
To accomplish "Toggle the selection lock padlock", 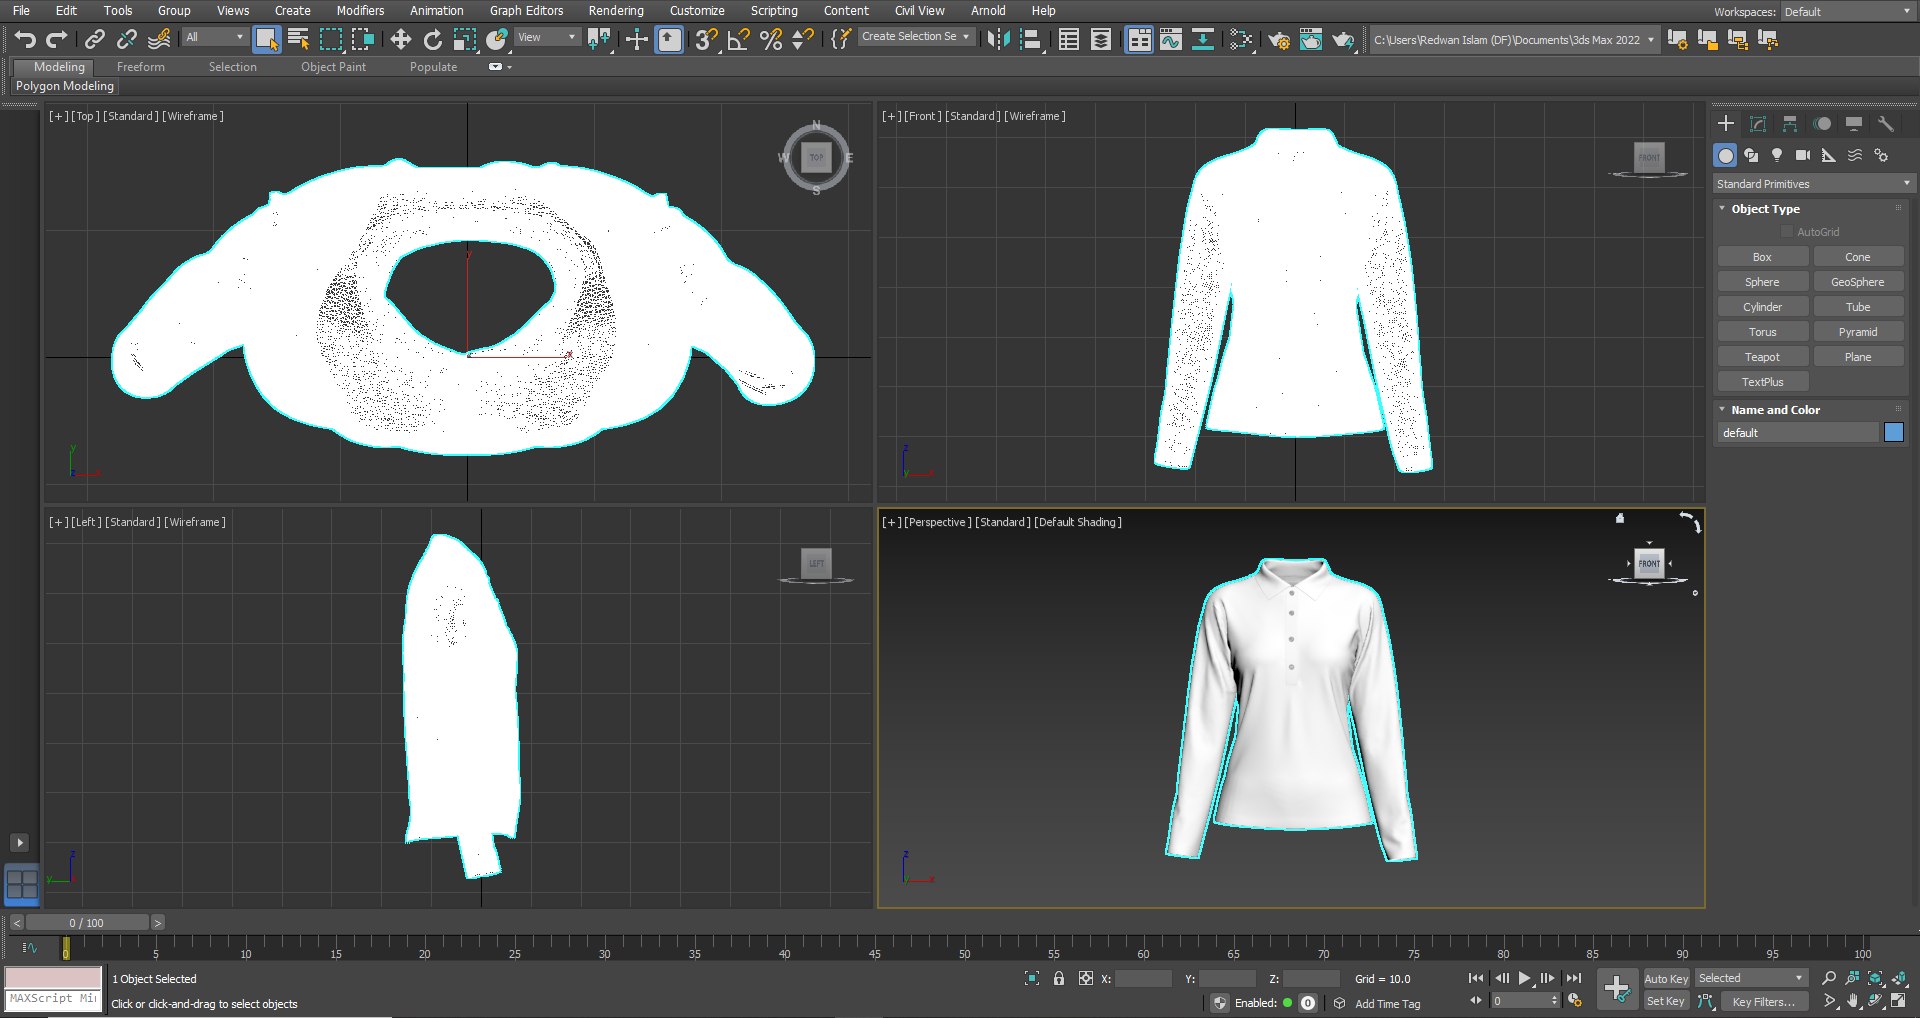I will tap(1059, 979).
